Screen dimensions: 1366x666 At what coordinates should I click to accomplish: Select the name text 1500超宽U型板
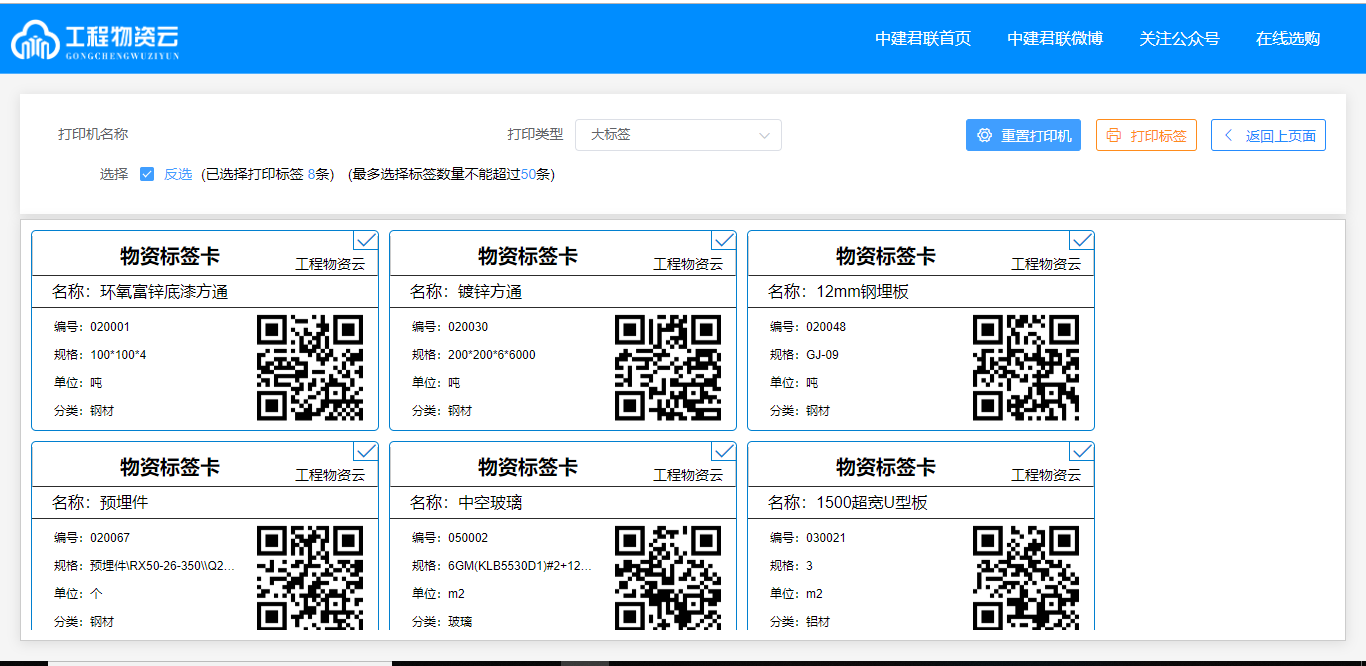[872, 503]
